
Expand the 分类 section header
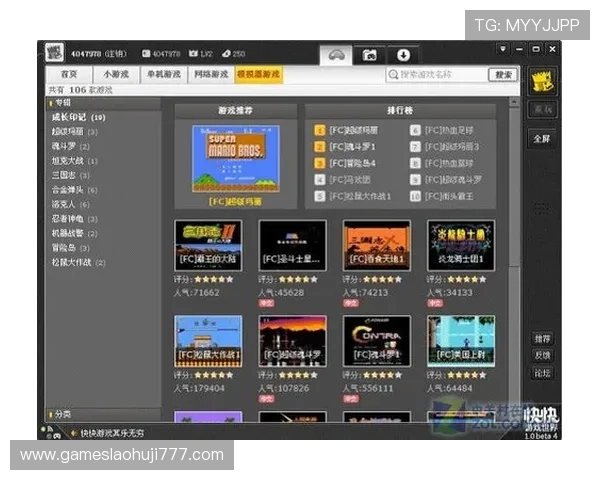coord(103,415)
